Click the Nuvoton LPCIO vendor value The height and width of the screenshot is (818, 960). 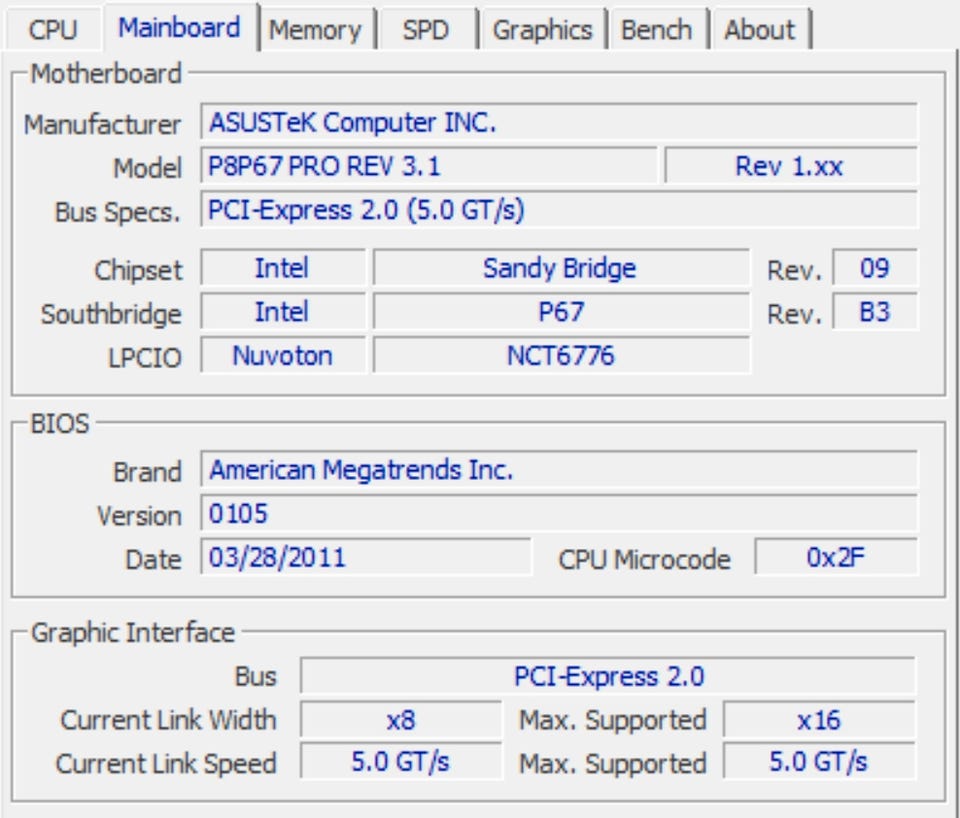pos(282,355)
